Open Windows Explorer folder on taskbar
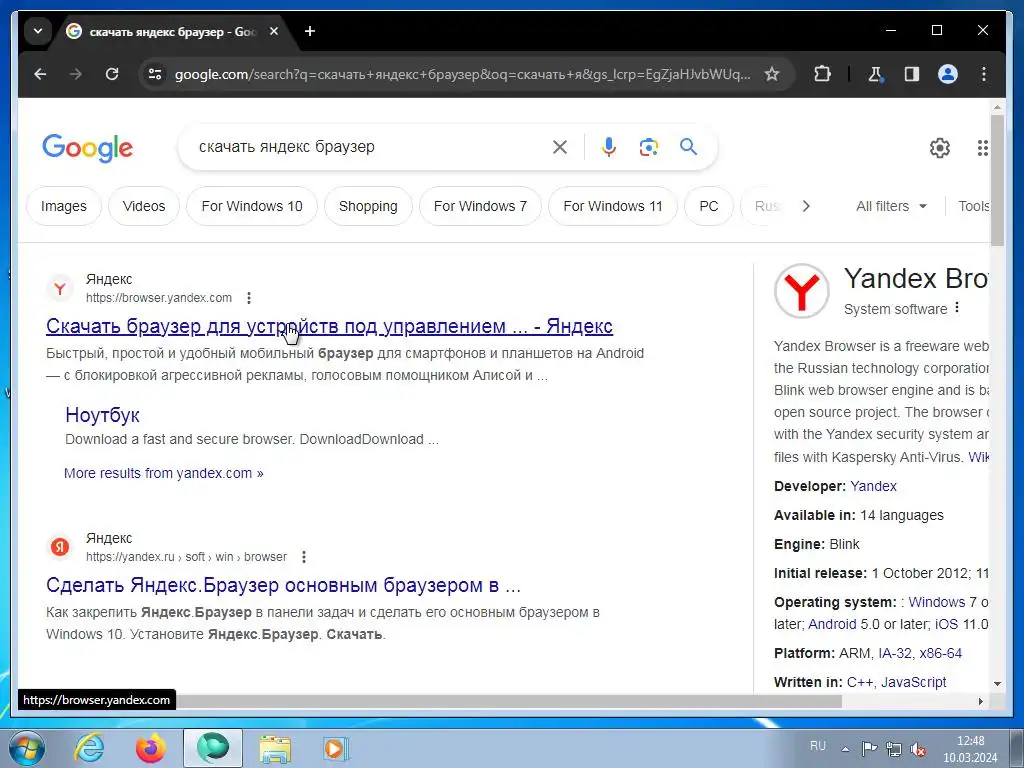1024x768 pixels. point(275,748)
